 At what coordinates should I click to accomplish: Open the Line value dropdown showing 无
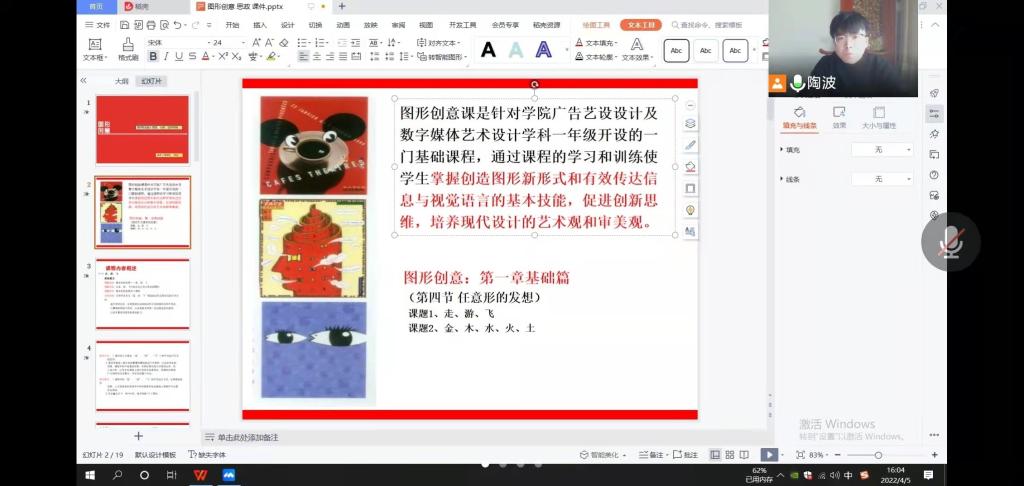pos(882,179)
